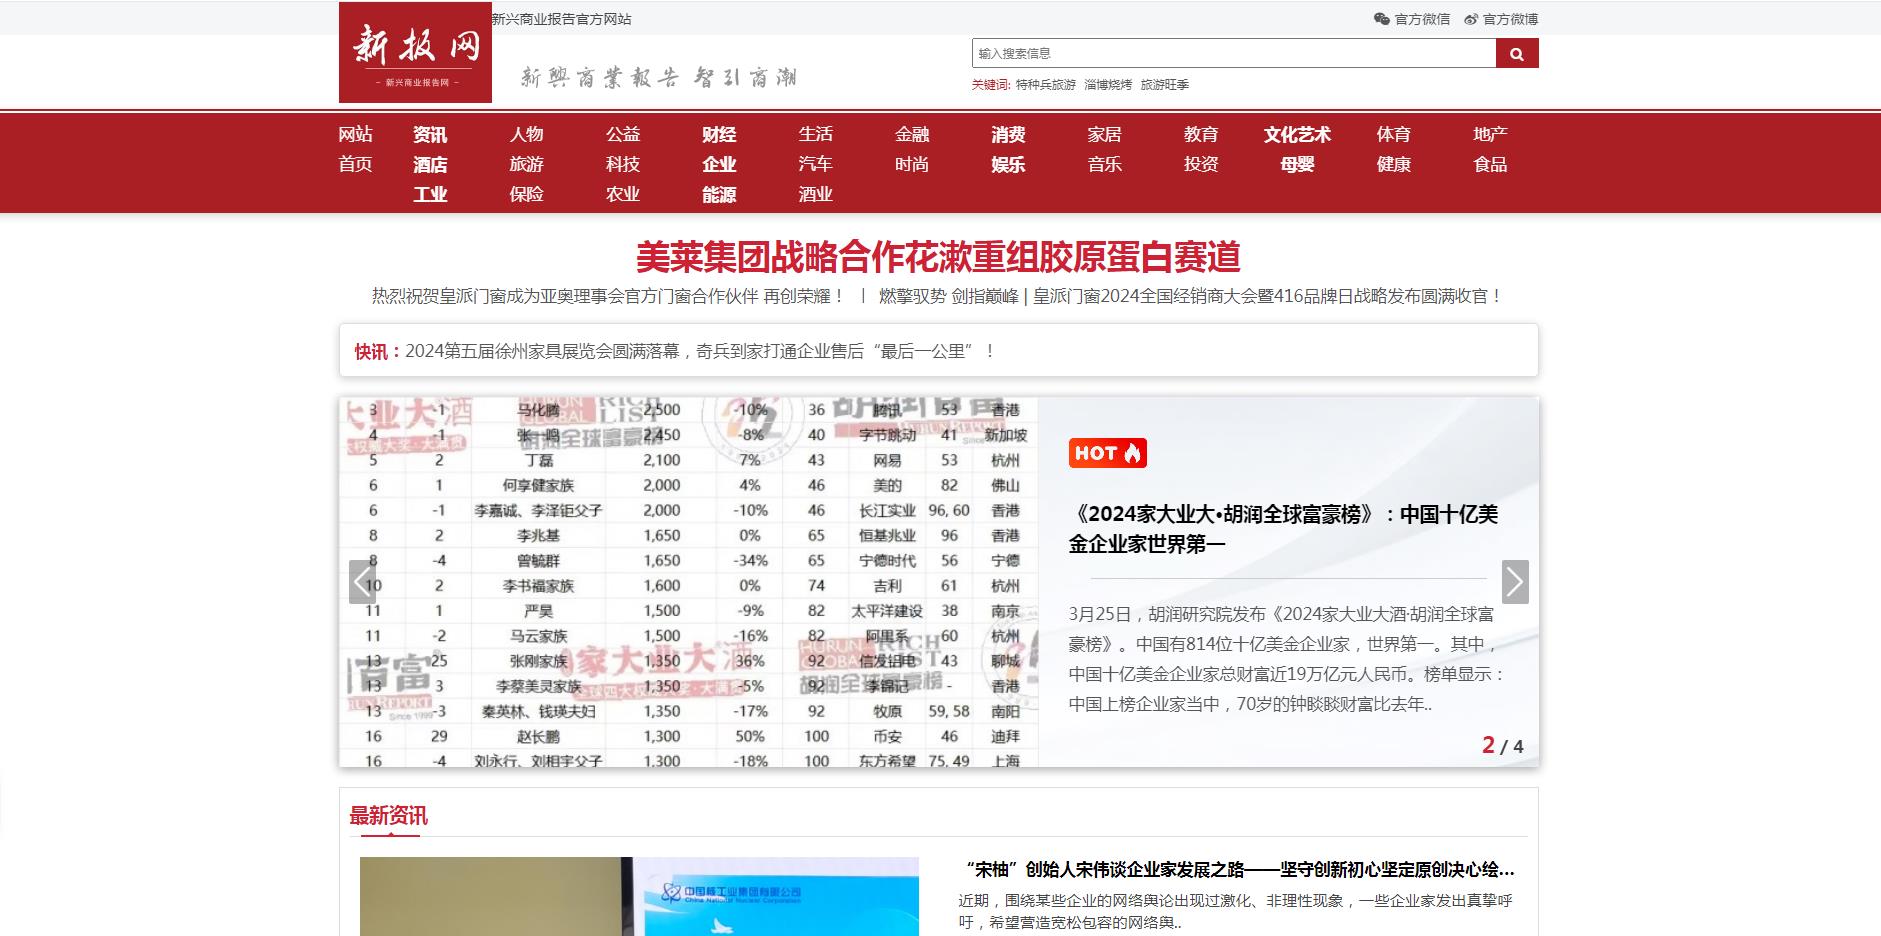Open the 时尚 navigation item
This screenshot has width=1881, height=936.
pyautogui.click(x=912, y=165)
